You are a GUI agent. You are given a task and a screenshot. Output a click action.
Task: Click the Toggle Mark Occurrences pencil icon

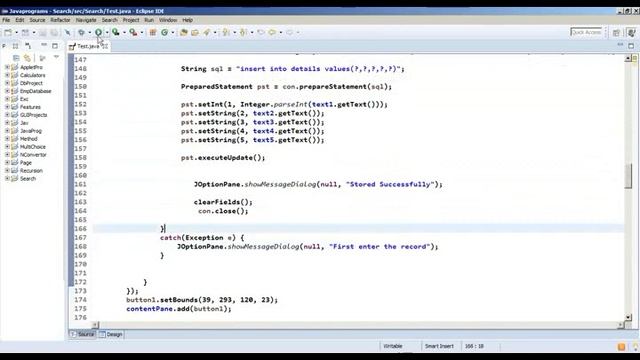point(68,32)
